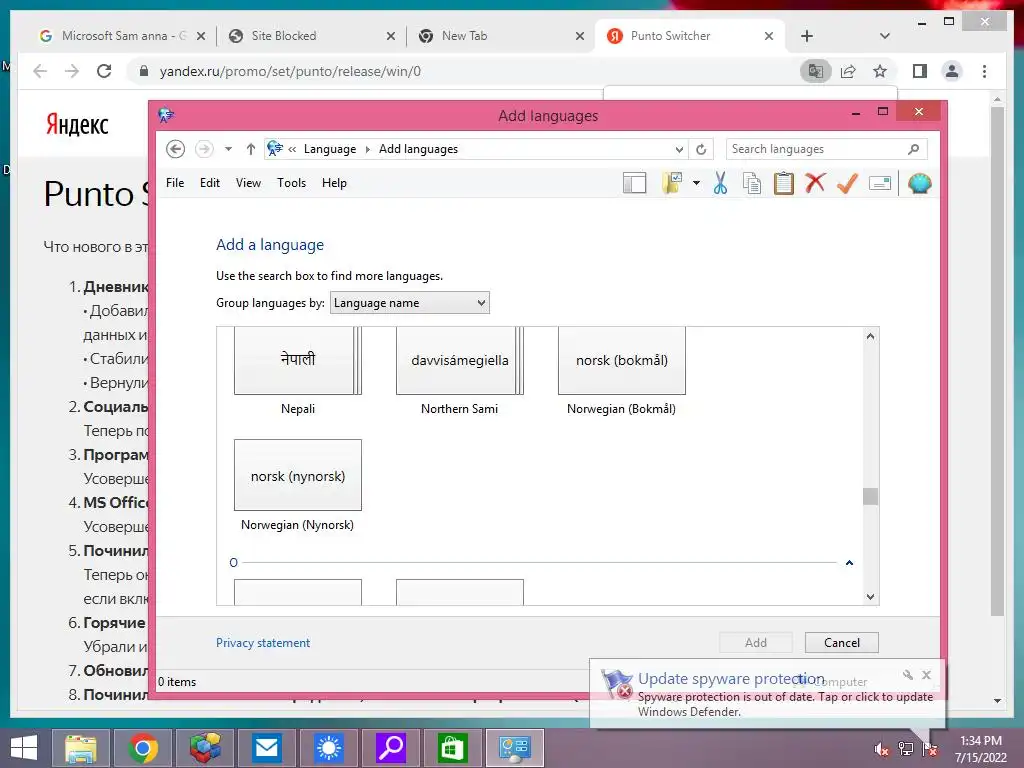This screenshot has height=768, width=1024.
Task: Click the folder options icon in toolbar
Action: 672,184
